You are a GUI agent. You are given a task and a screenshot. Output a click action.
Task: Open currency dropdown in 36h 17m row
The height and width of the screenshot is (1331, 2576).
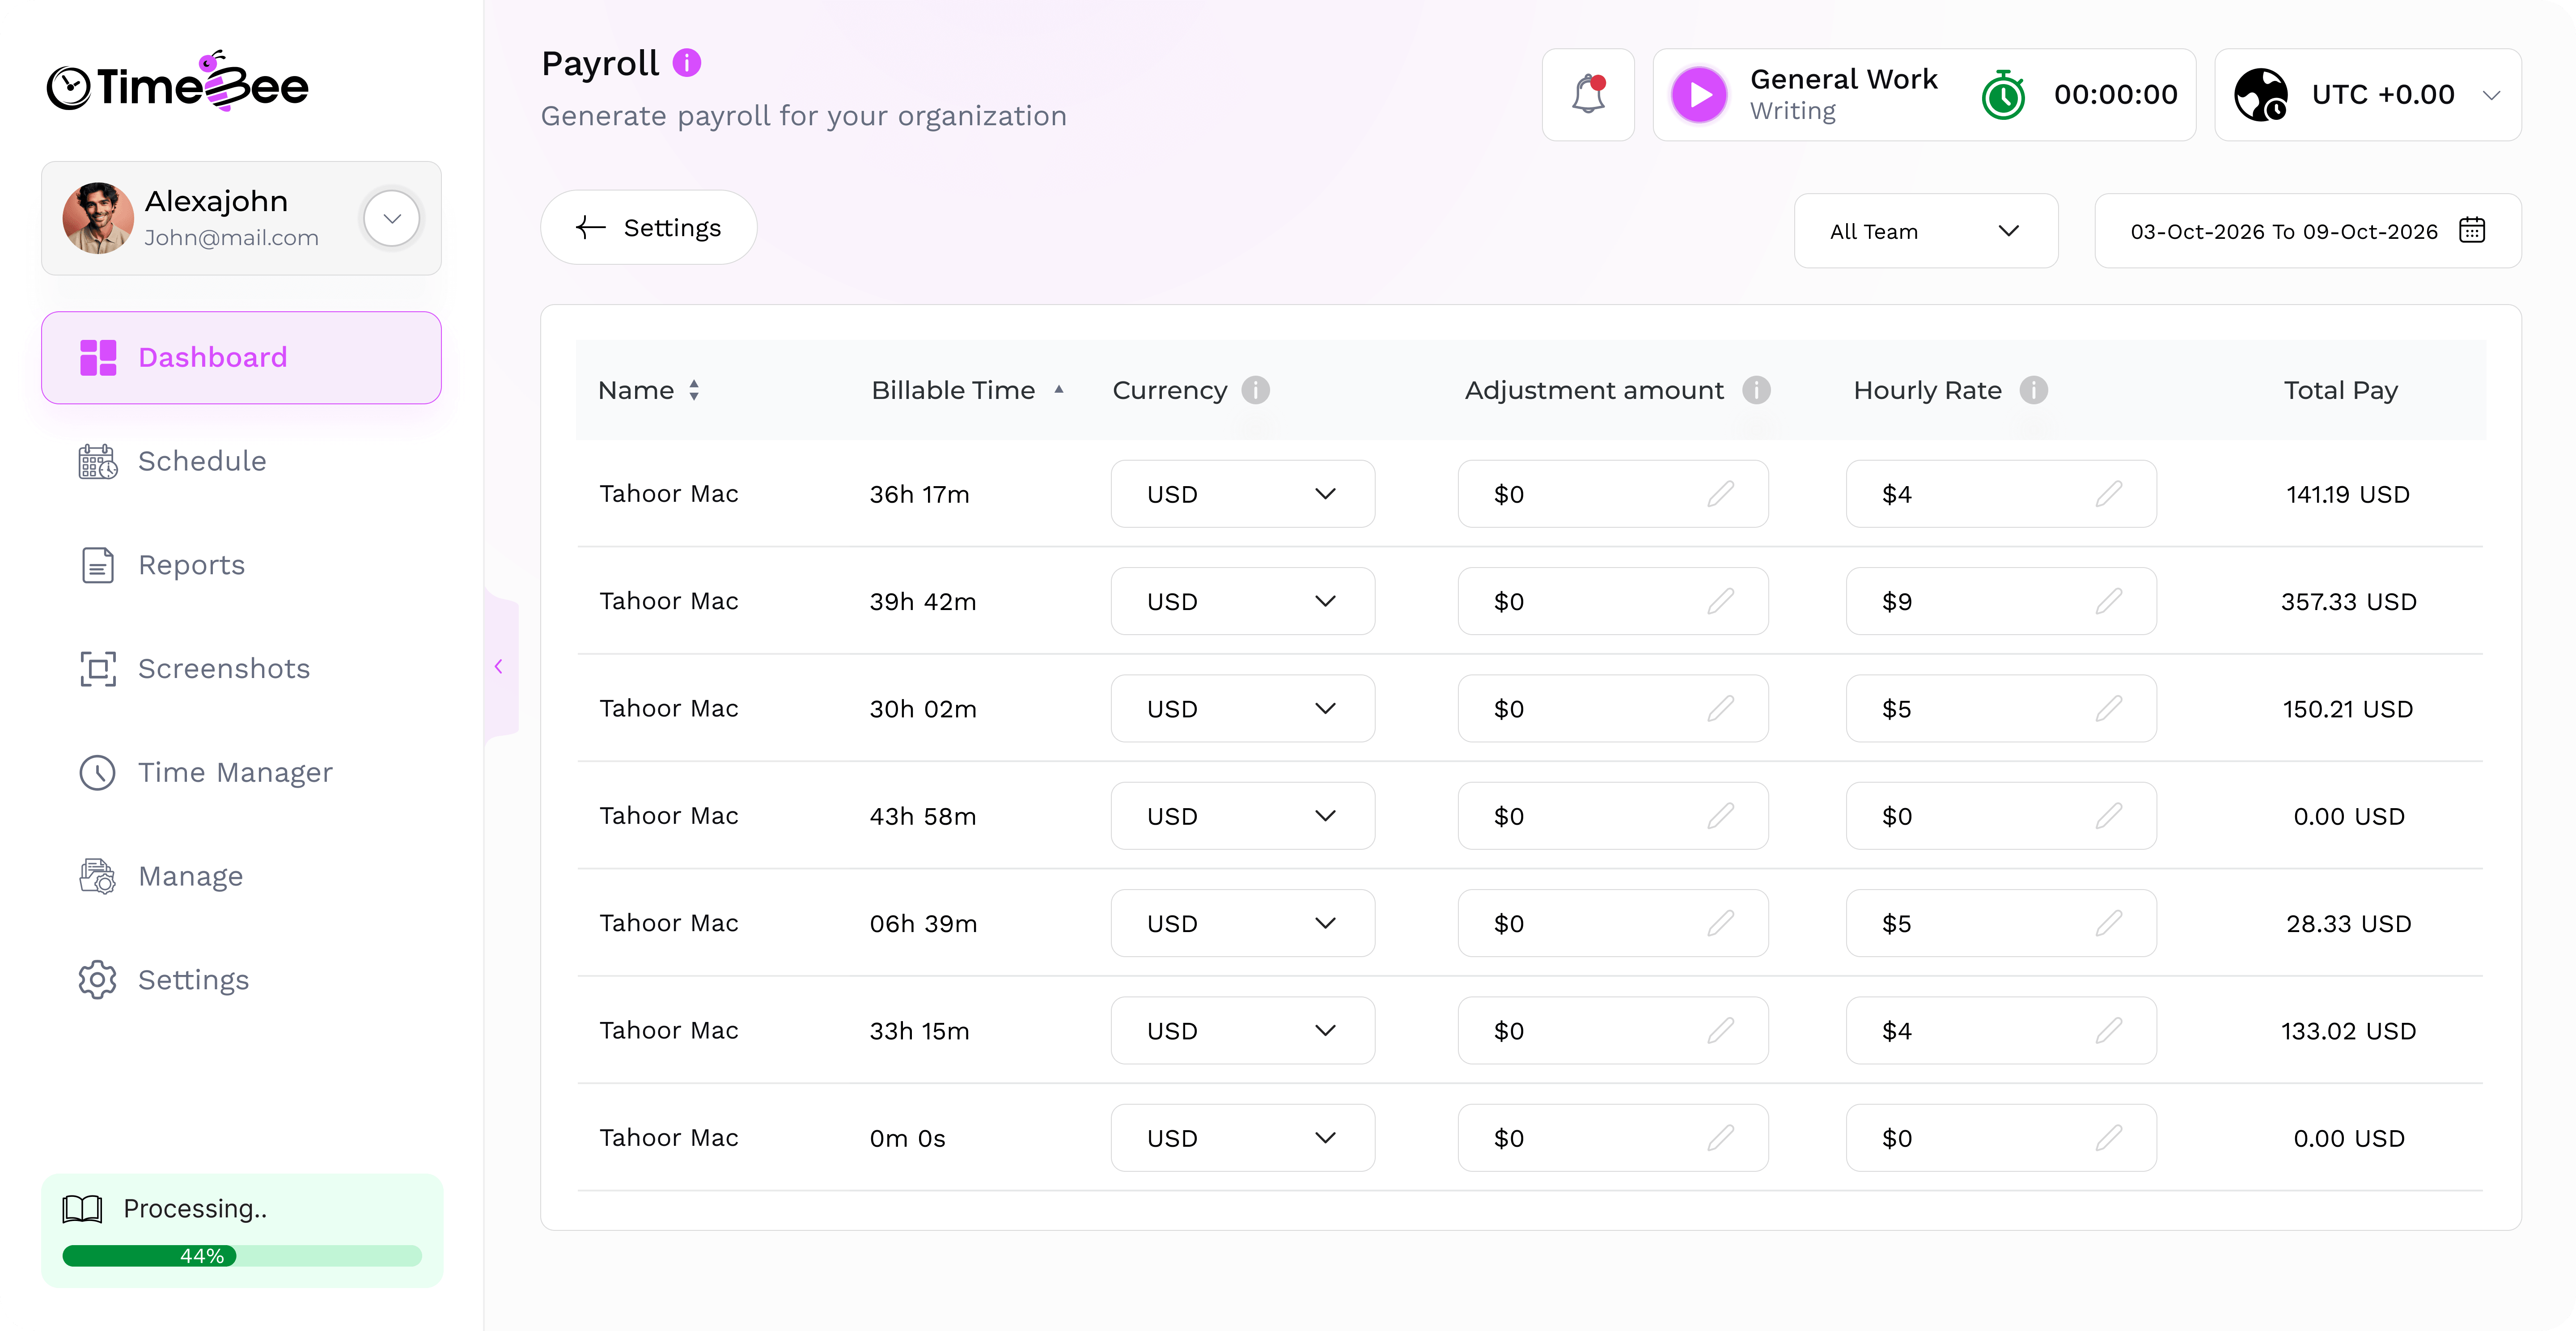click(1243, 494)
